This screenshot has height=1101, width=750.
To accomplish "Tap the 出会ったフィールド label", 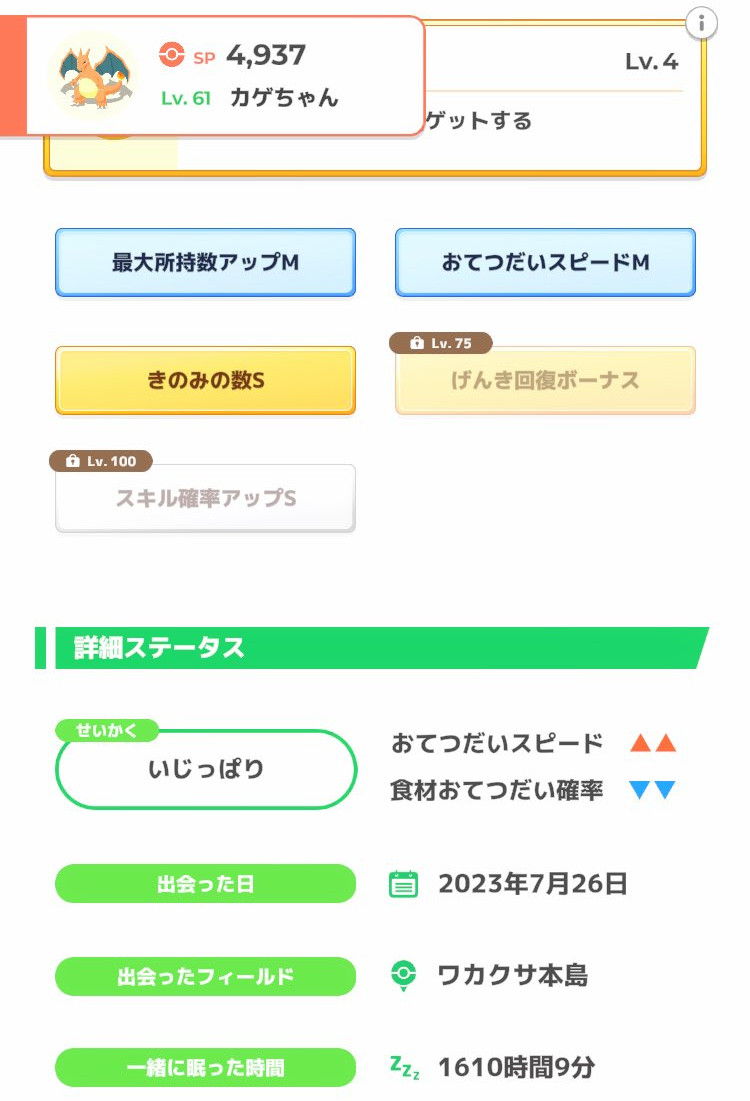I will point(205,976).
